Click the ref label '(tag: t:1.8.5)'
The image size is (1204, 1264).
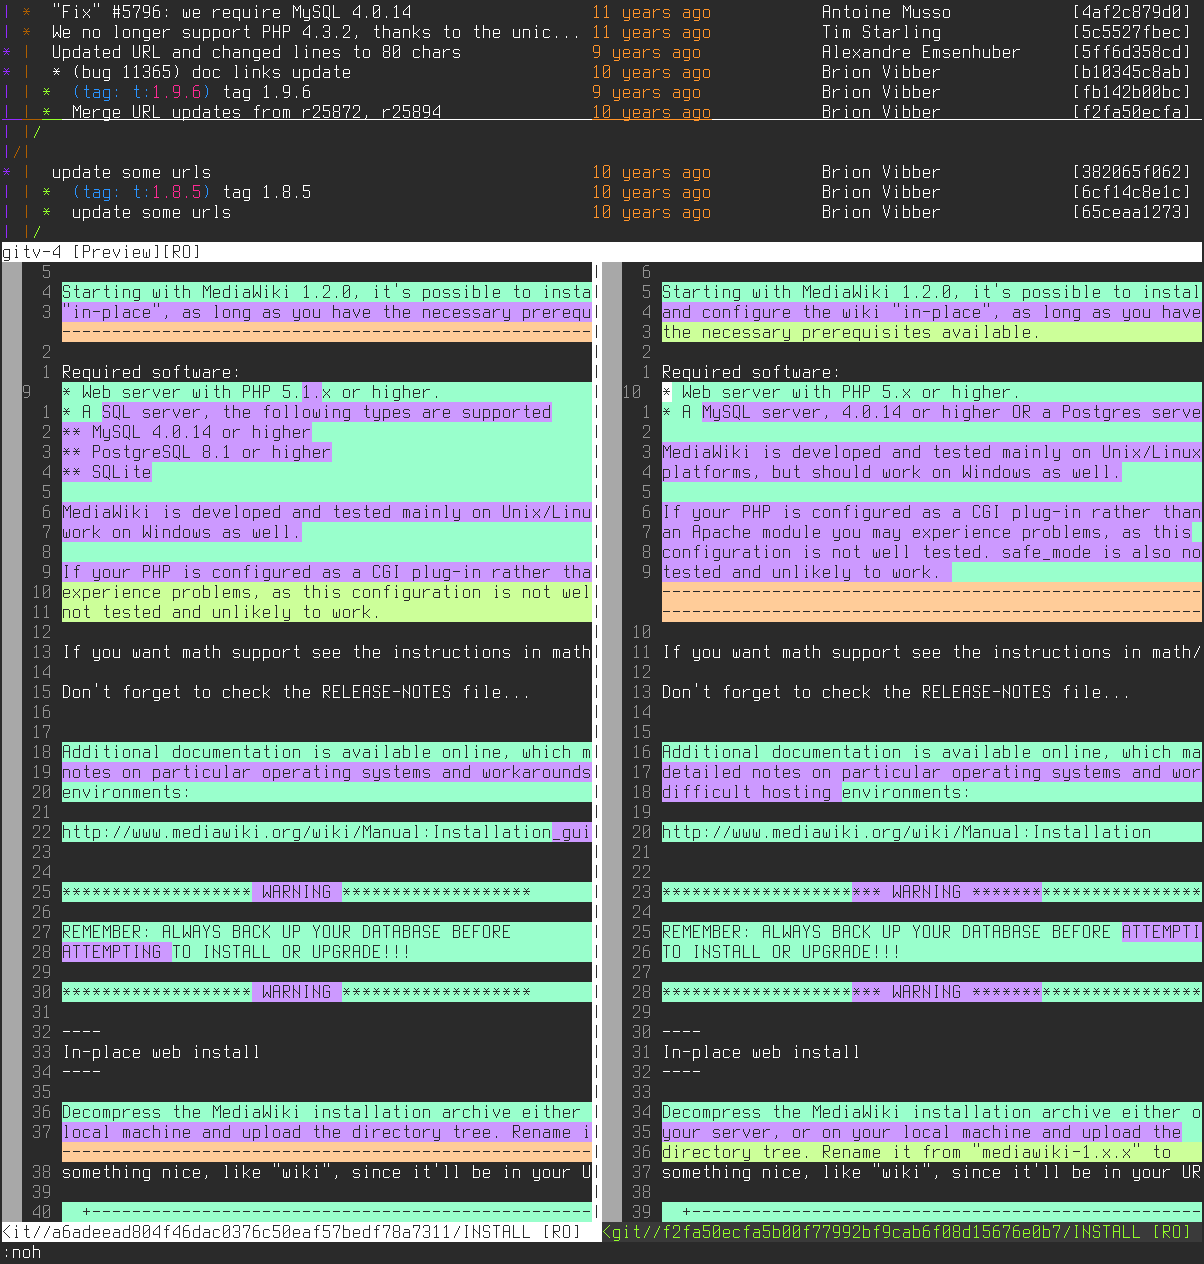[141, 192]
